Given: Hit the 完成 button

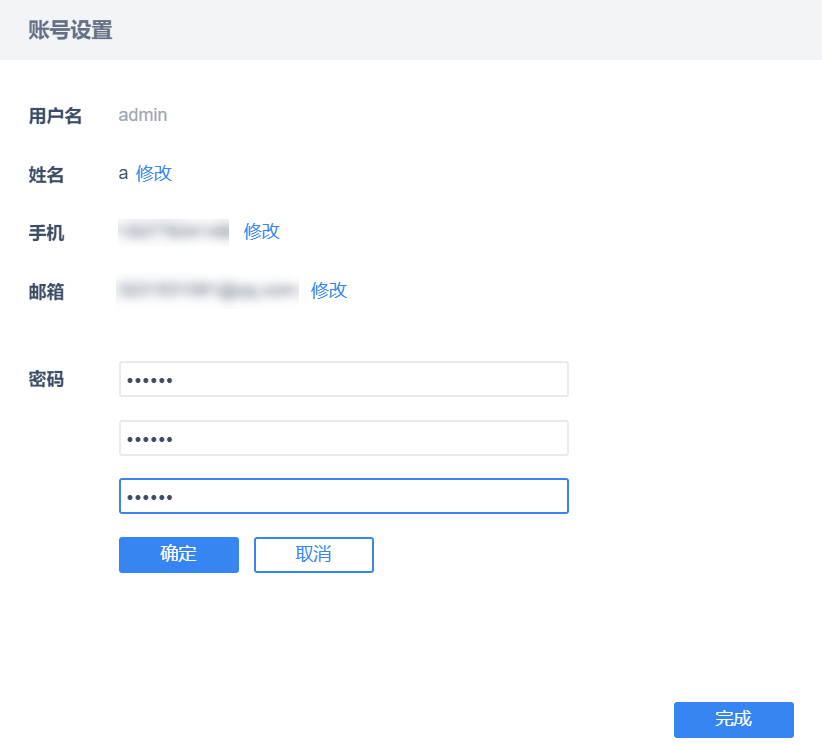Looking at the screenshot, I should coord(733,719).
